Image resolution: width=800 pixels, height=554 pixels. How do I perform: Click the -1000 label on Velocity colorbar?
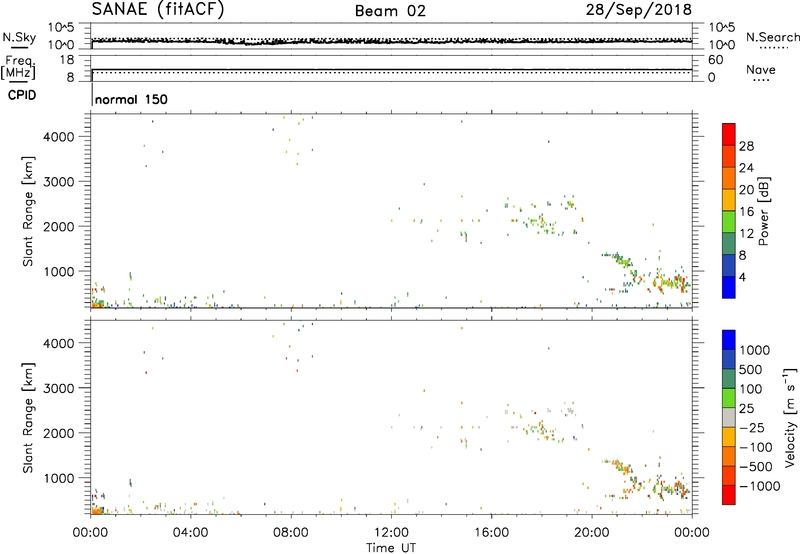760,486
